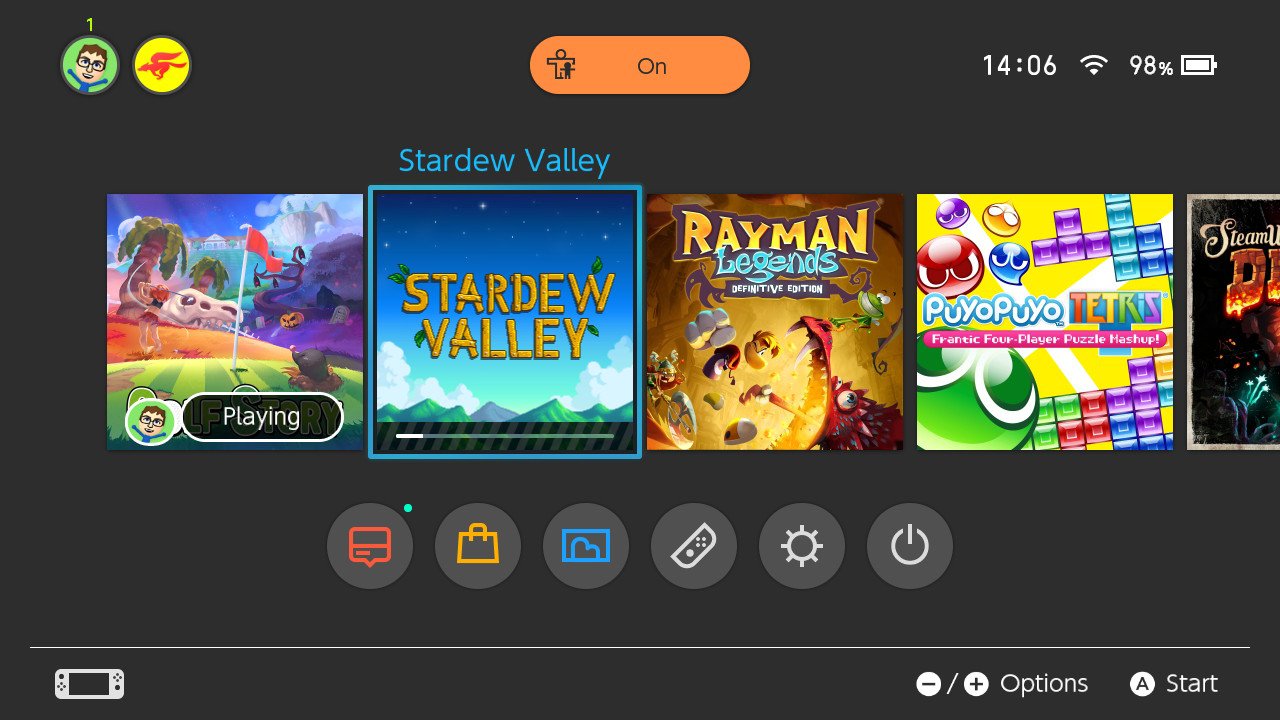The width and height of the screenshot is (1280, 720).
Task: Click the Stardew Valley download progress bar
Action: 505,436
